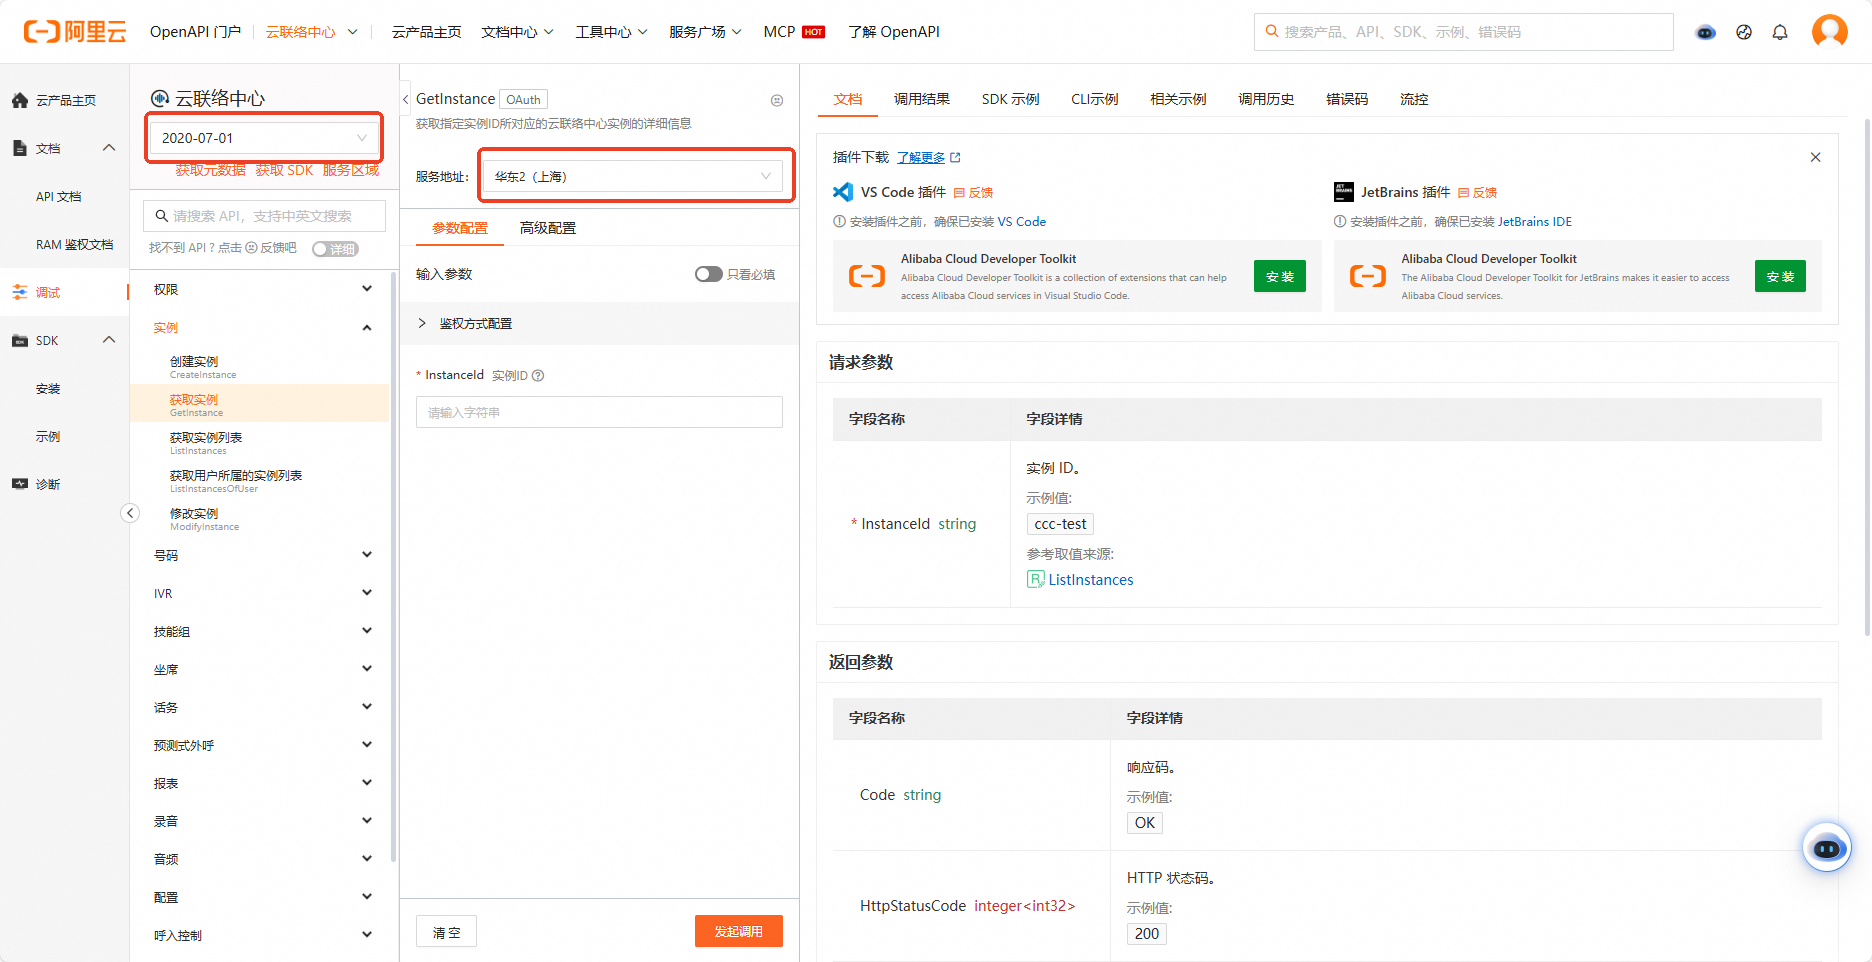Collapse the SDK sidebar section

click(x=109, y=340)
